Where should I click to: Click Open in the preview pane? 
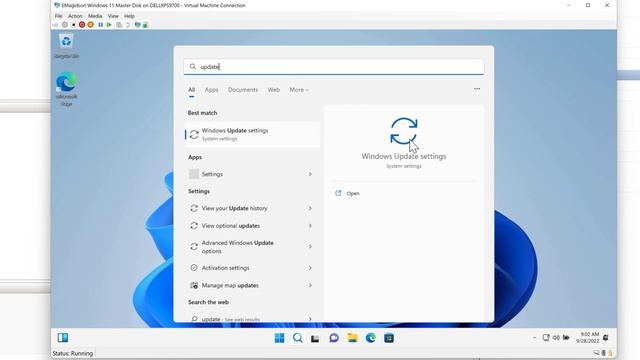coord(353,193)
